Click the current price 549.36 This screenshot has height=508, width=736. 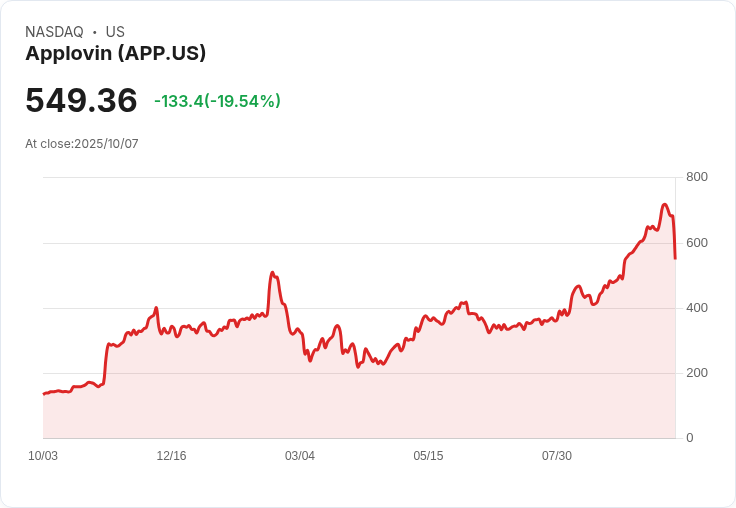click(81, 100)
